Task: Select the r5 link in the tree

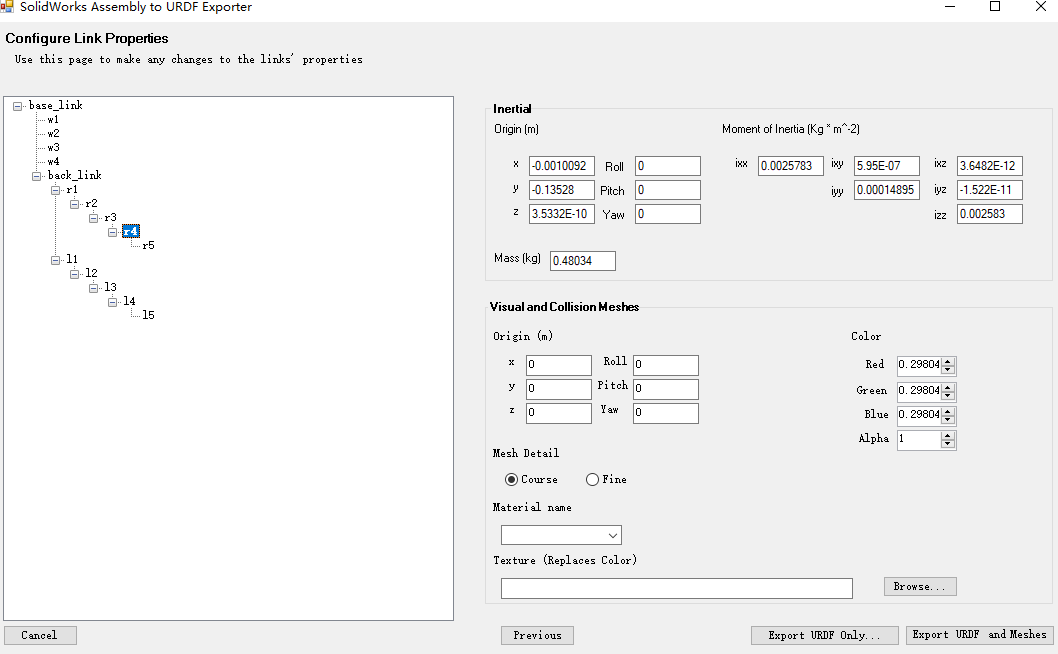Action: click(x=148, y=245)
